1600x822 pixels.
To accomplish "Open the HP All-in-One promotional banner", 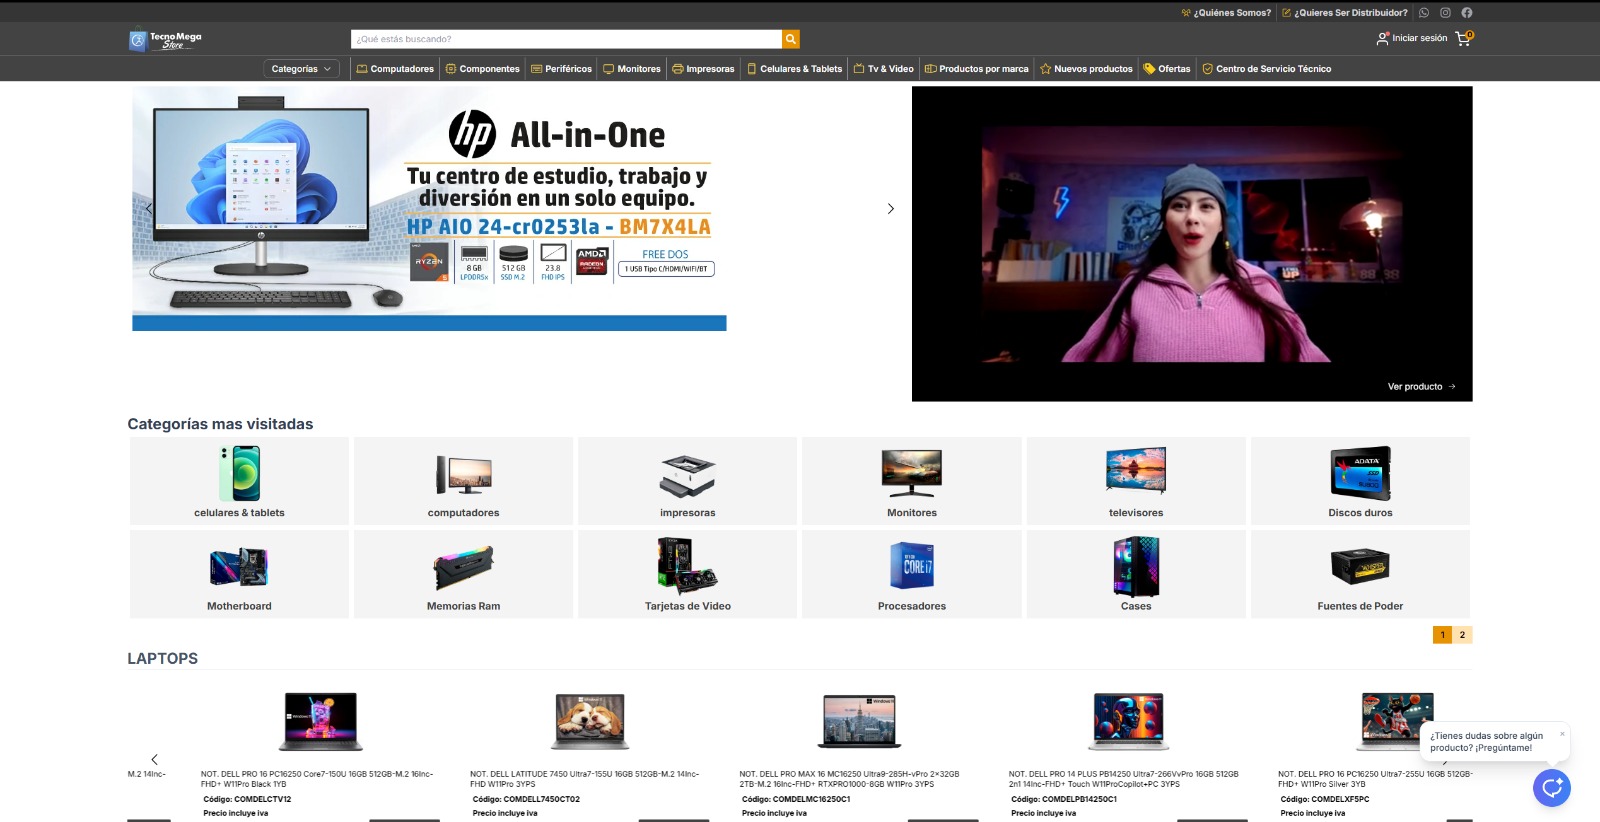I will [x=429, y=208].
